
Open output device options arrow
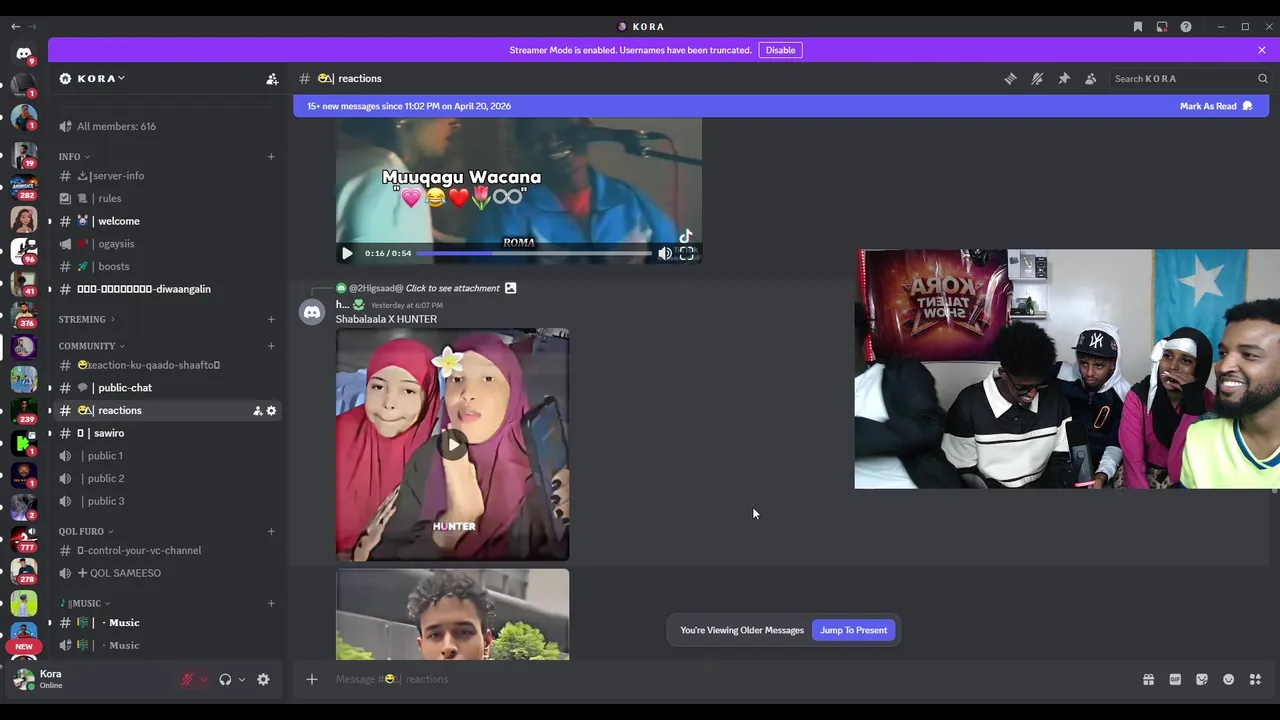coord(242,679)
